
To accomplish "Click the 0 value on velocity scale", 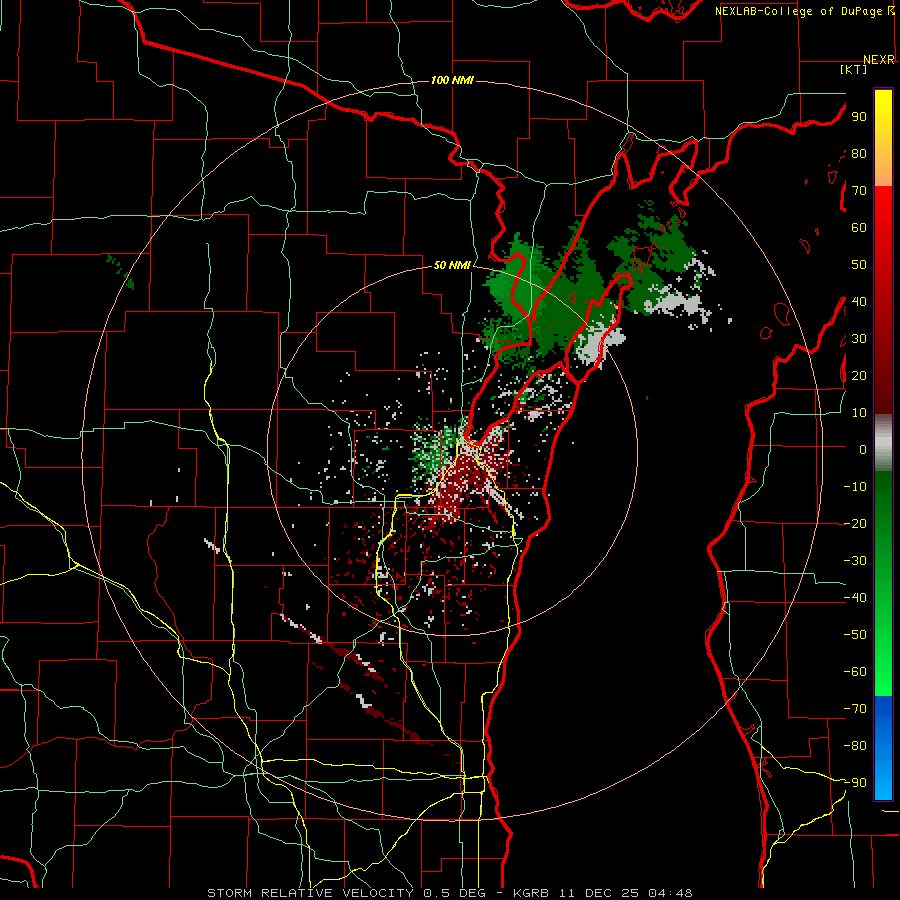I will click(863, 449).
